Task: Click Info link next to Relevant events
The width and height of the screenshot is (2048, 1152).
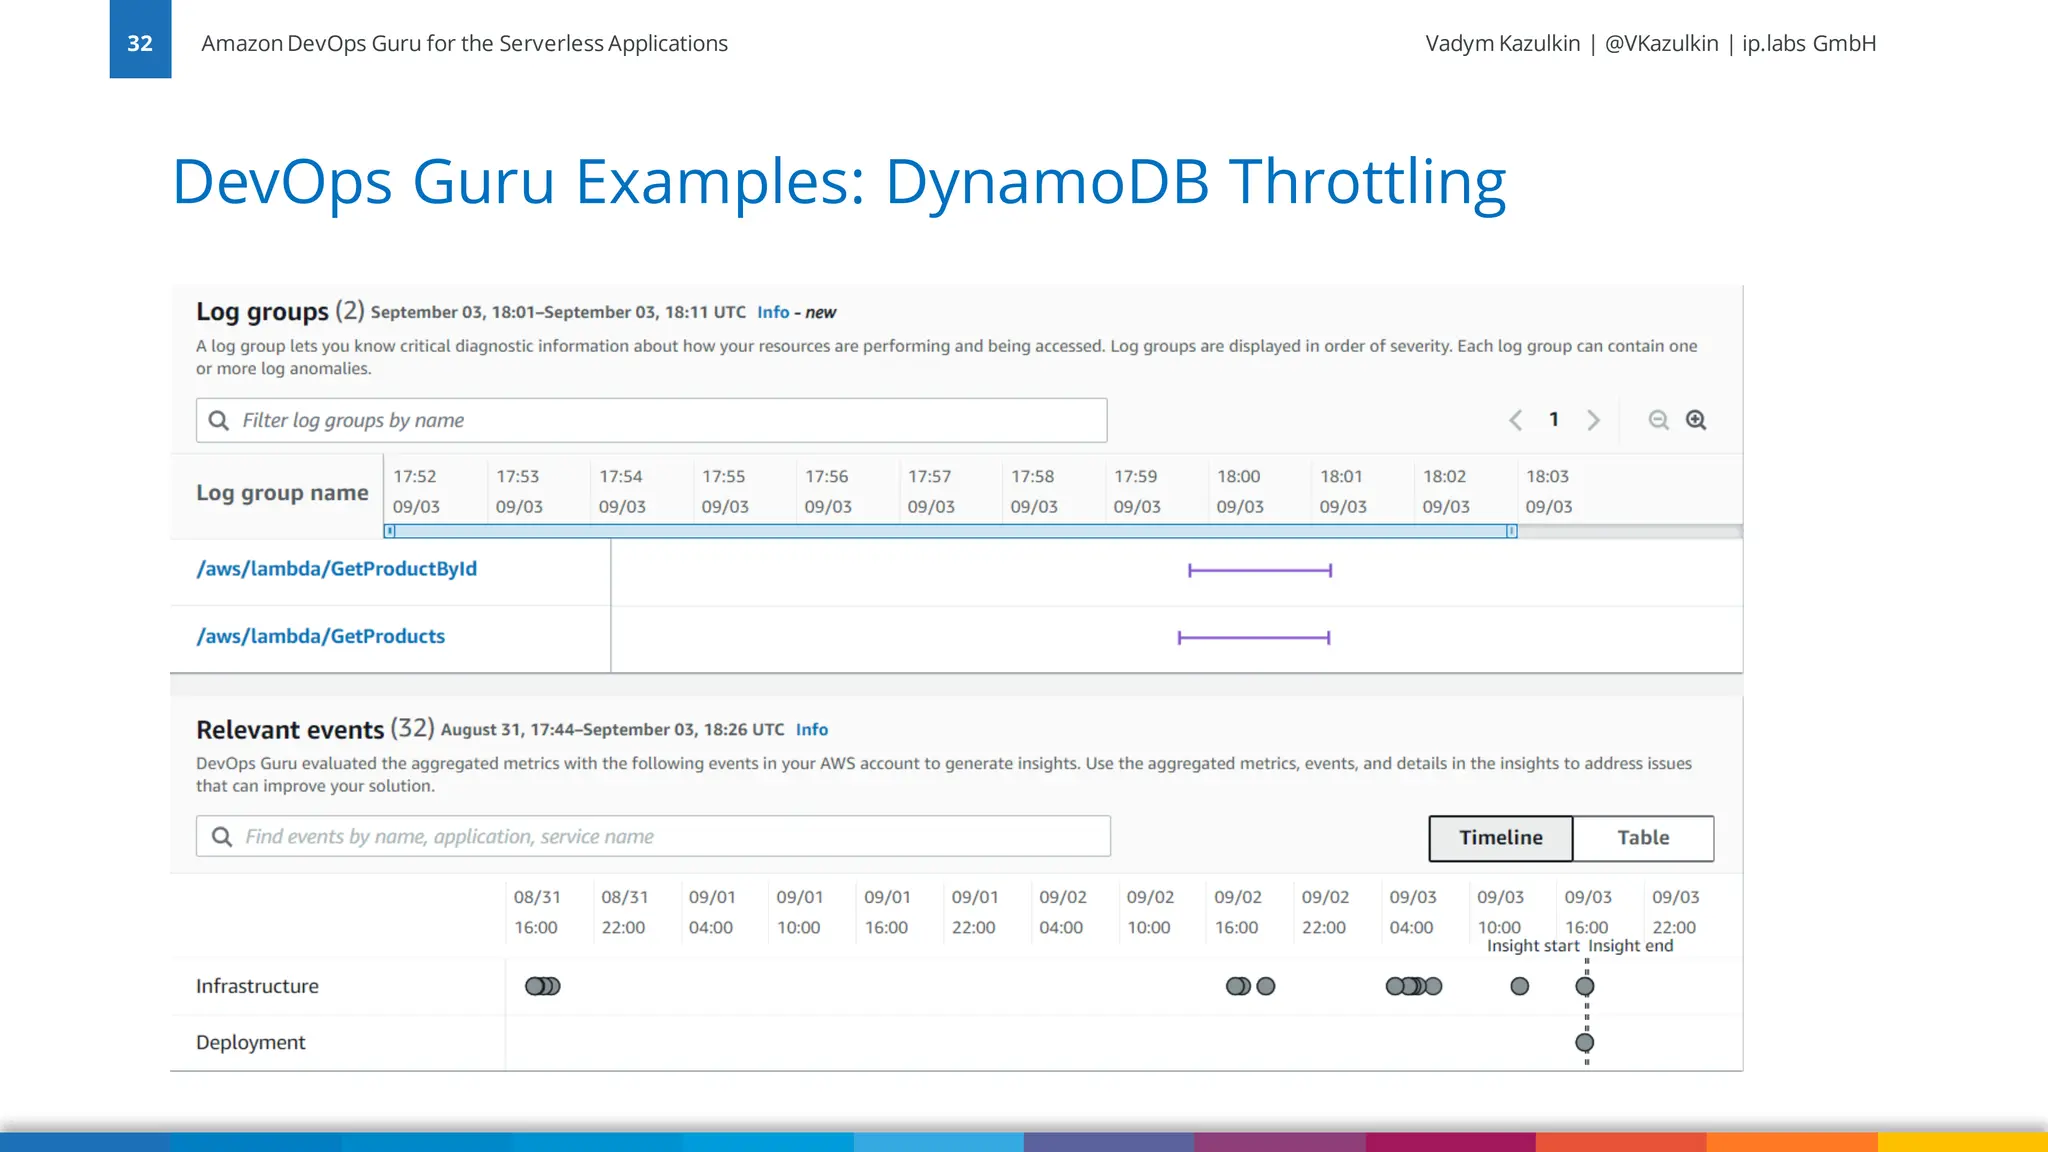Action: pyautogui.click(x=811, y=730)
